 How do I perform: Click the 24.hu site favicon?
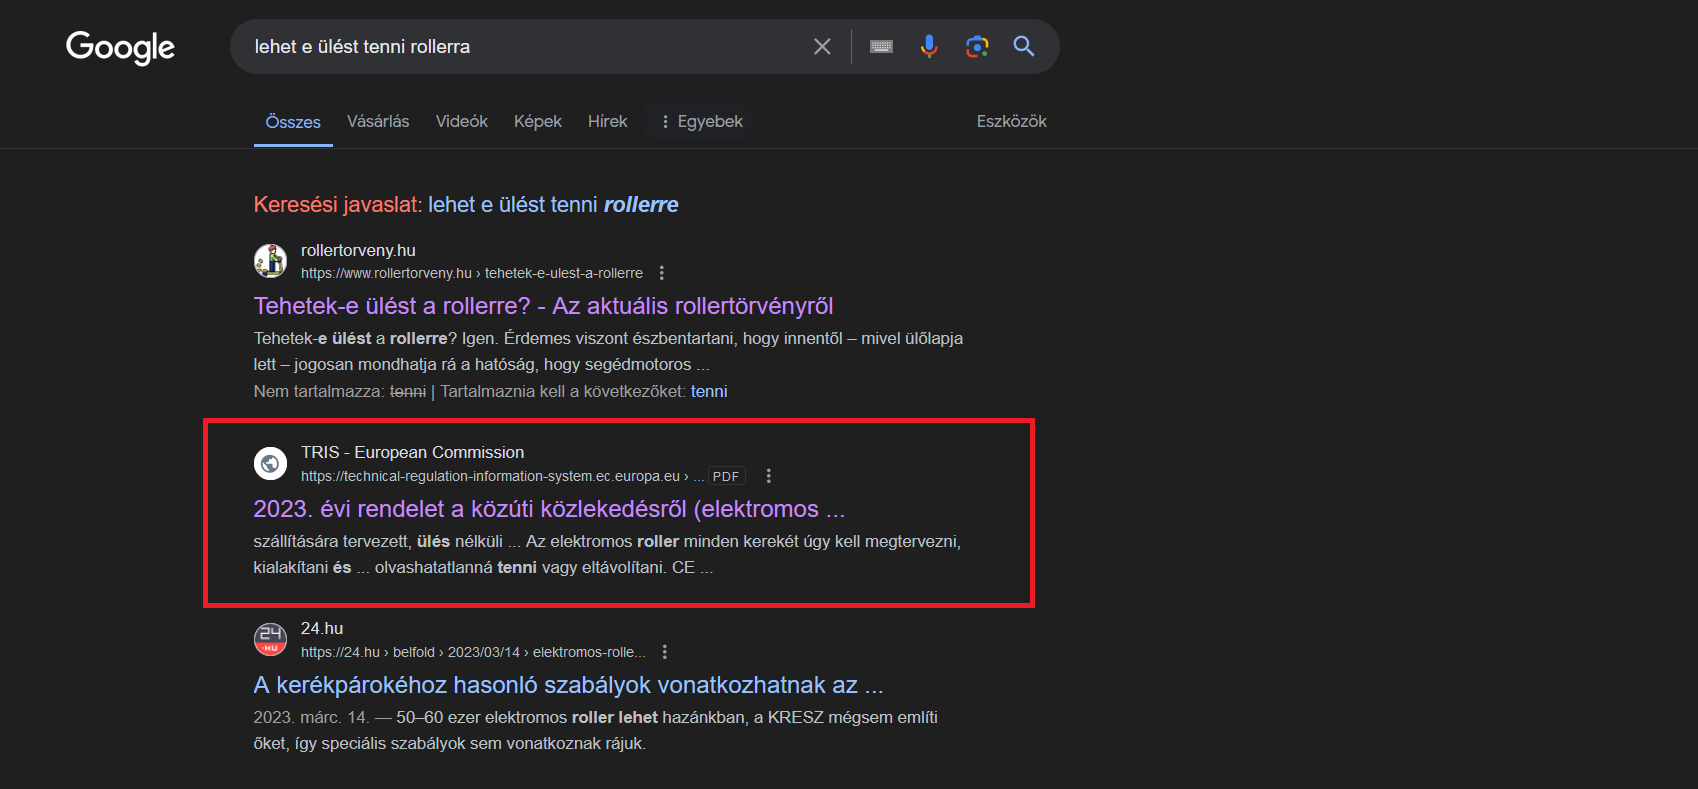click(x=270, y=639)
